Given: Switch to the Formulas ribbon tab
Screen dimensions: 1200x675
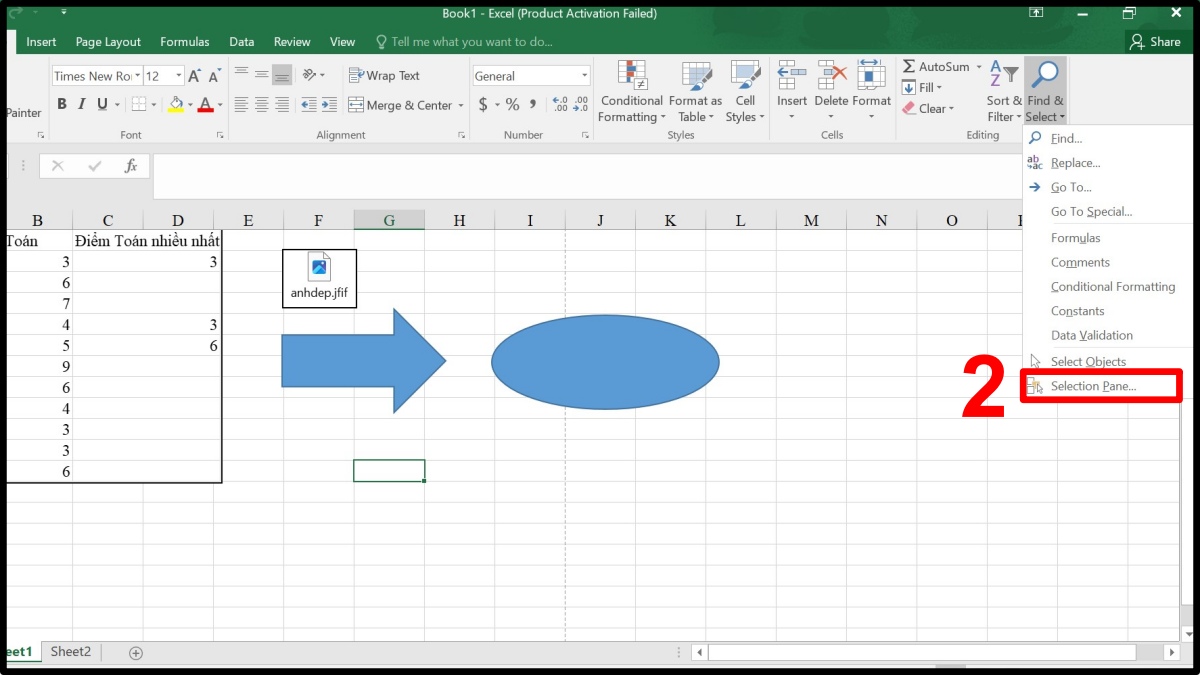Looking at the screenshot, I should 185,42.
